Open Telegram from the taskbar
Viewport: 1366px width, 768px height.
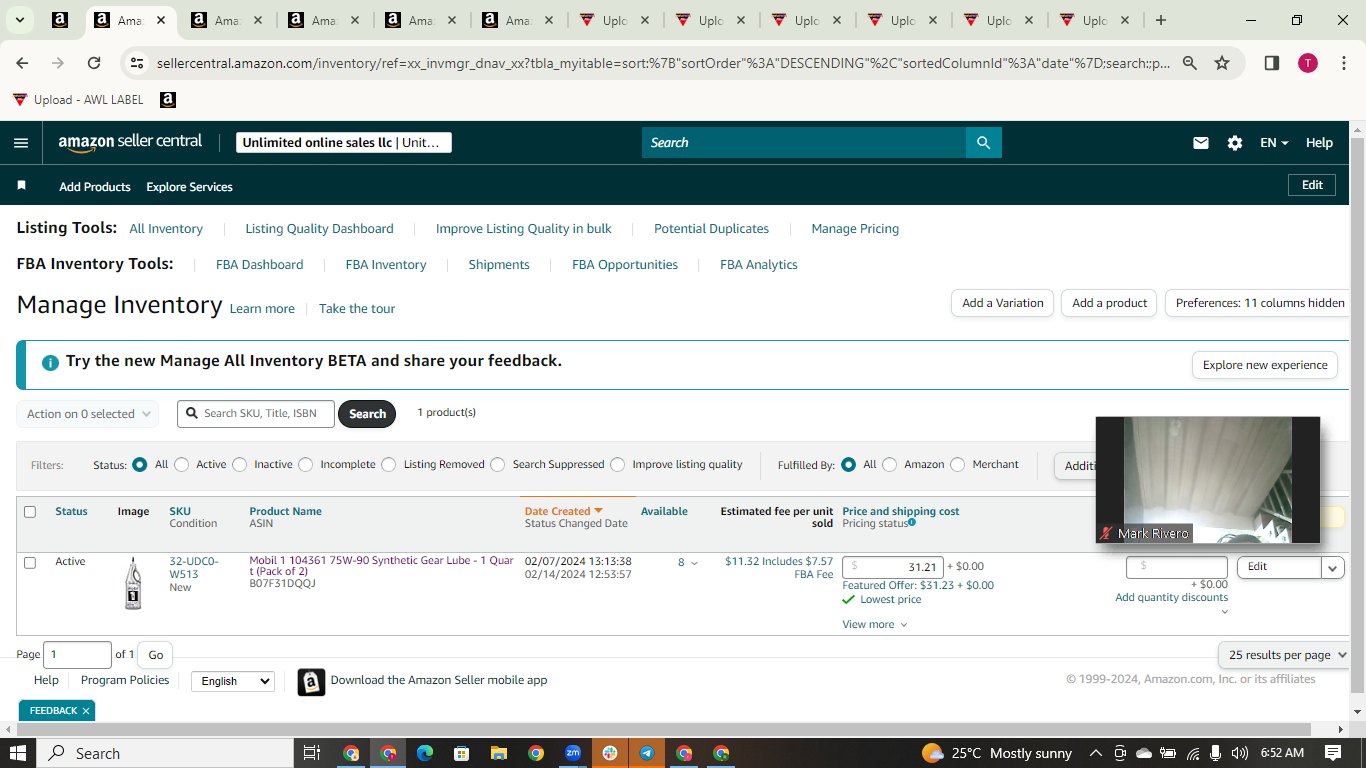tap(647, 753)
